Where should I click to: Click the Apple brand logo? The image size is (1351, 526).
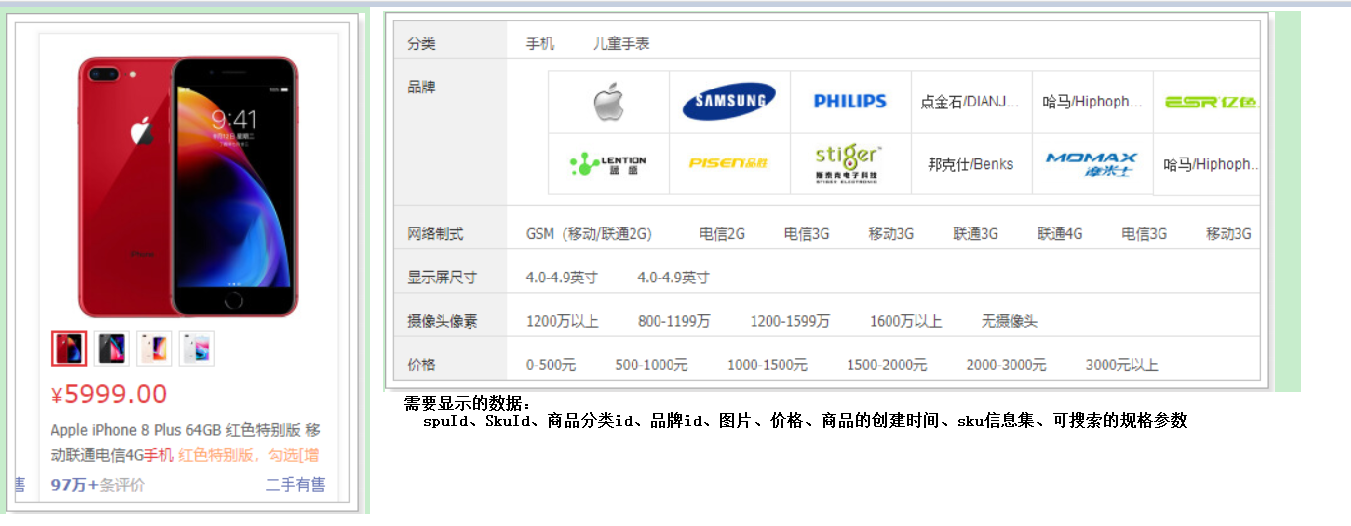tap(608, 102)
